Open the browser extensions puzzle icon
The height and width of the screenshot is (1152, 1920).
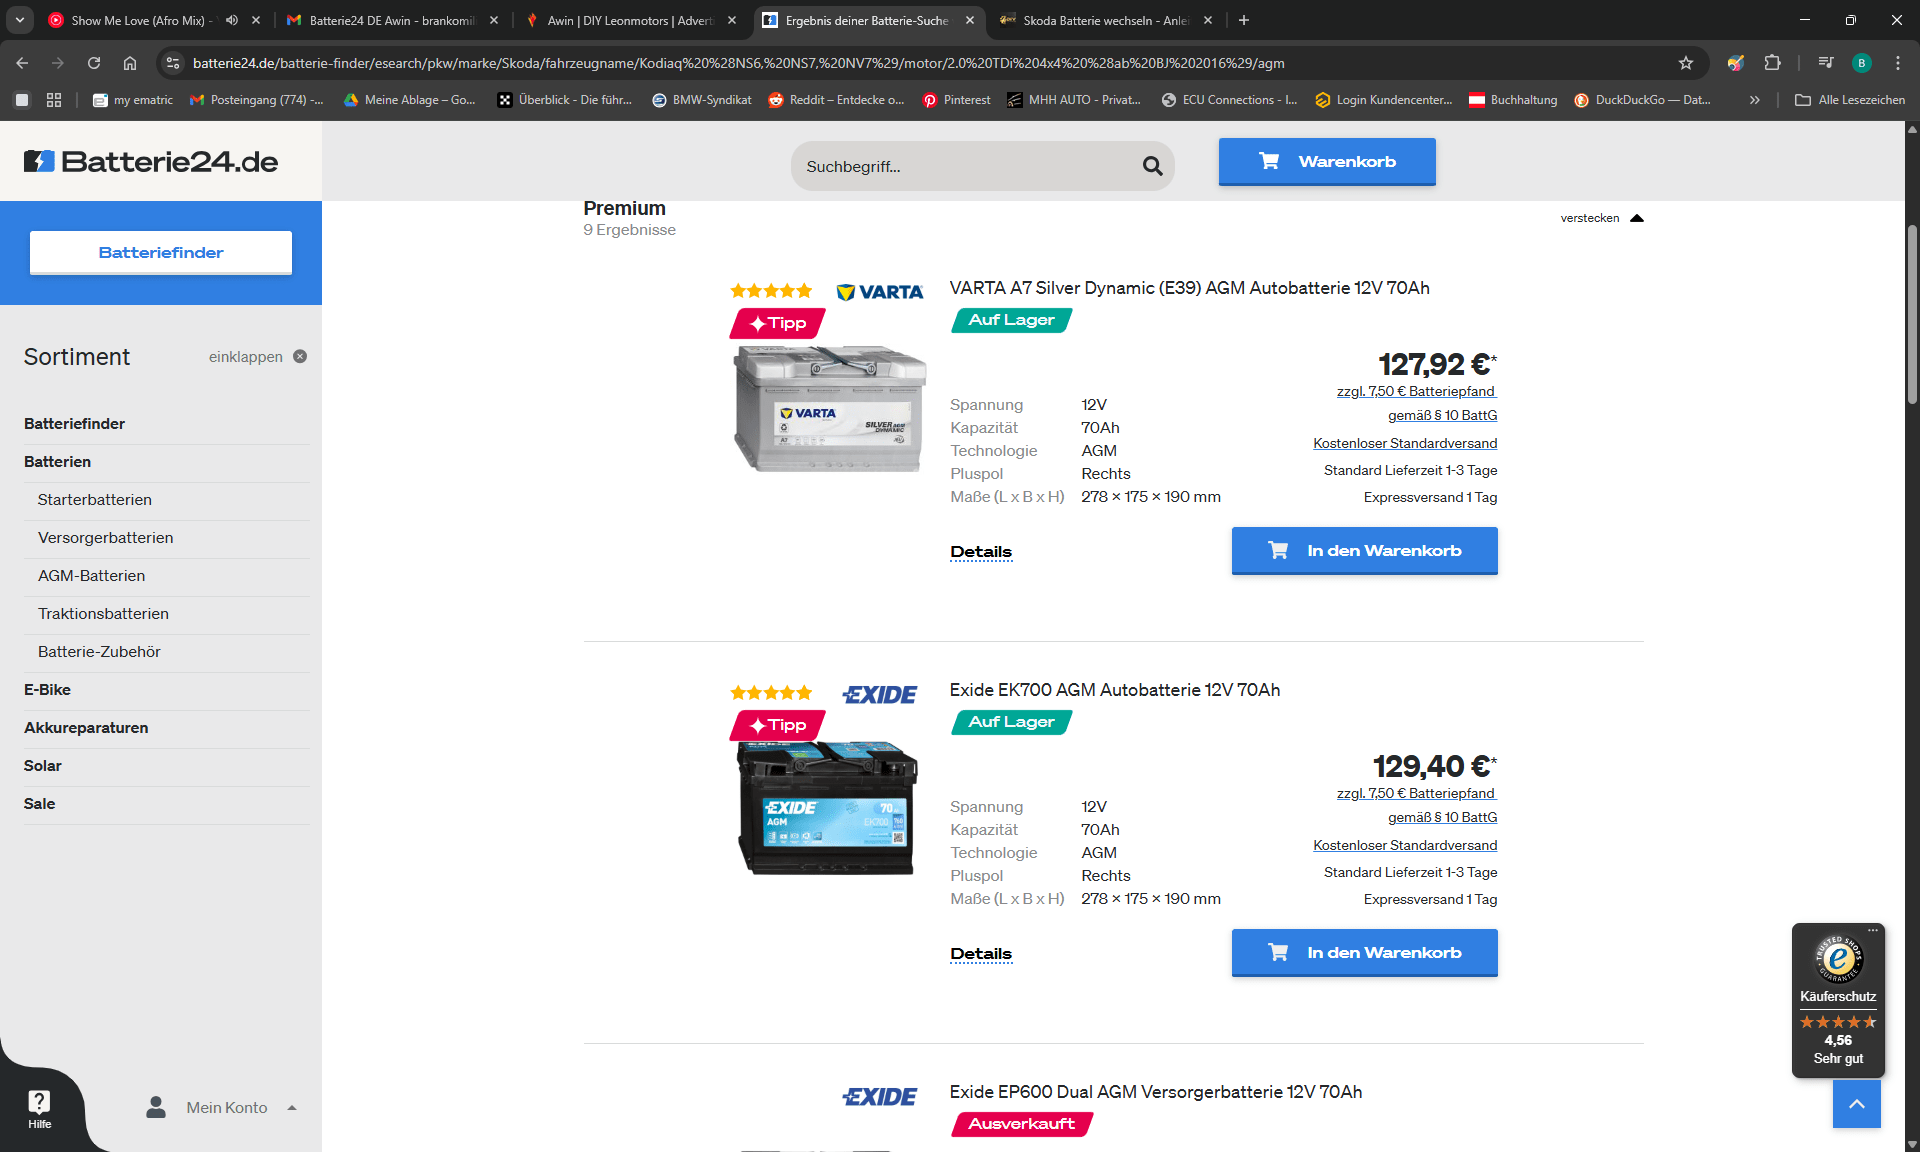(1772, 63)
